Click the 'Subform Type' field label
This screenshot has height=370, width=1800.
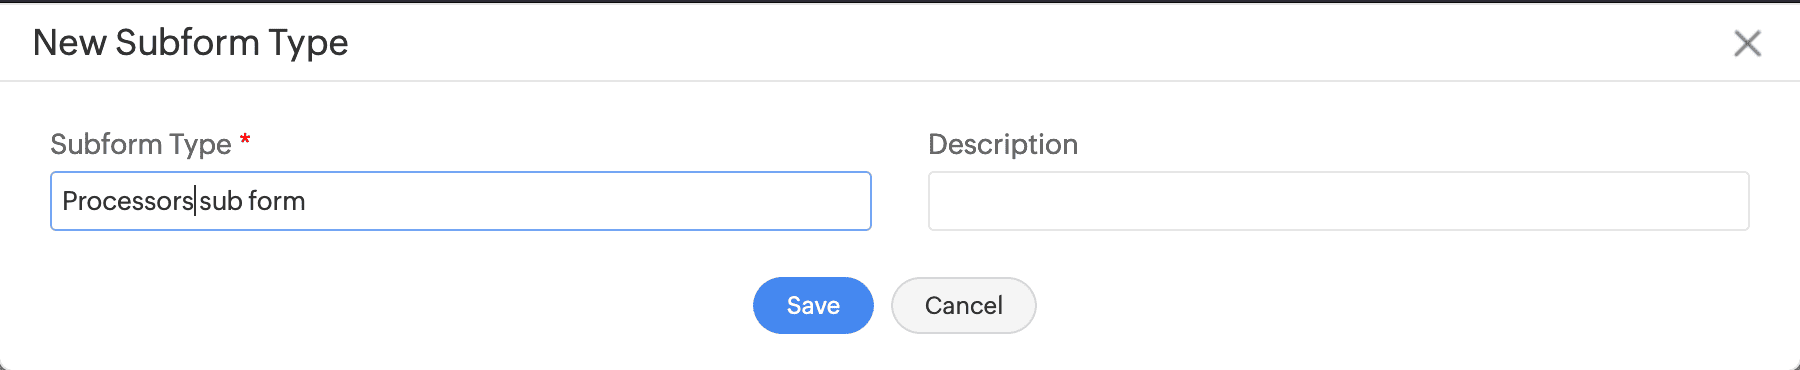(141, 144)
